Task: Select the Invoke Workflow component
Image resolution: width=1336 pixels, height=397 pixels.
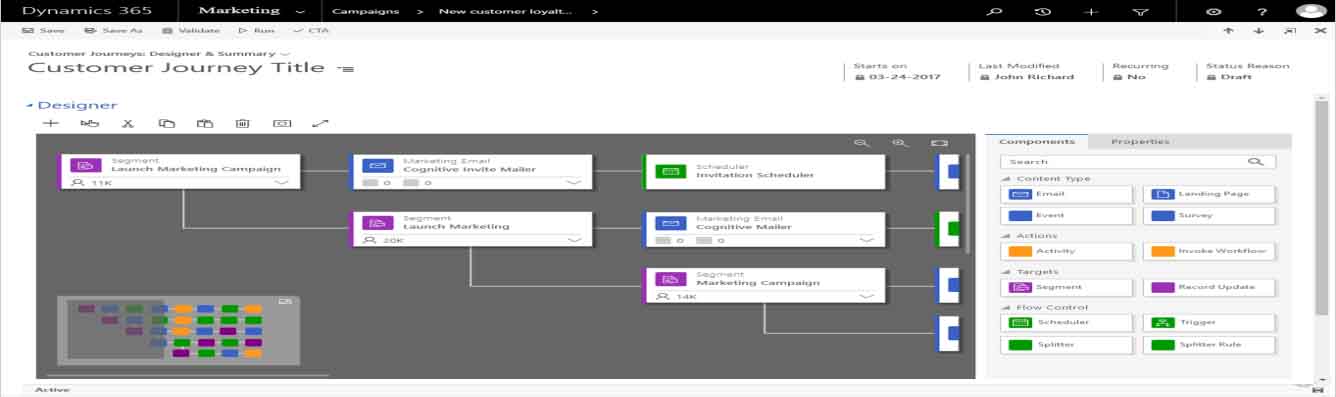Action: point(1209,251)
